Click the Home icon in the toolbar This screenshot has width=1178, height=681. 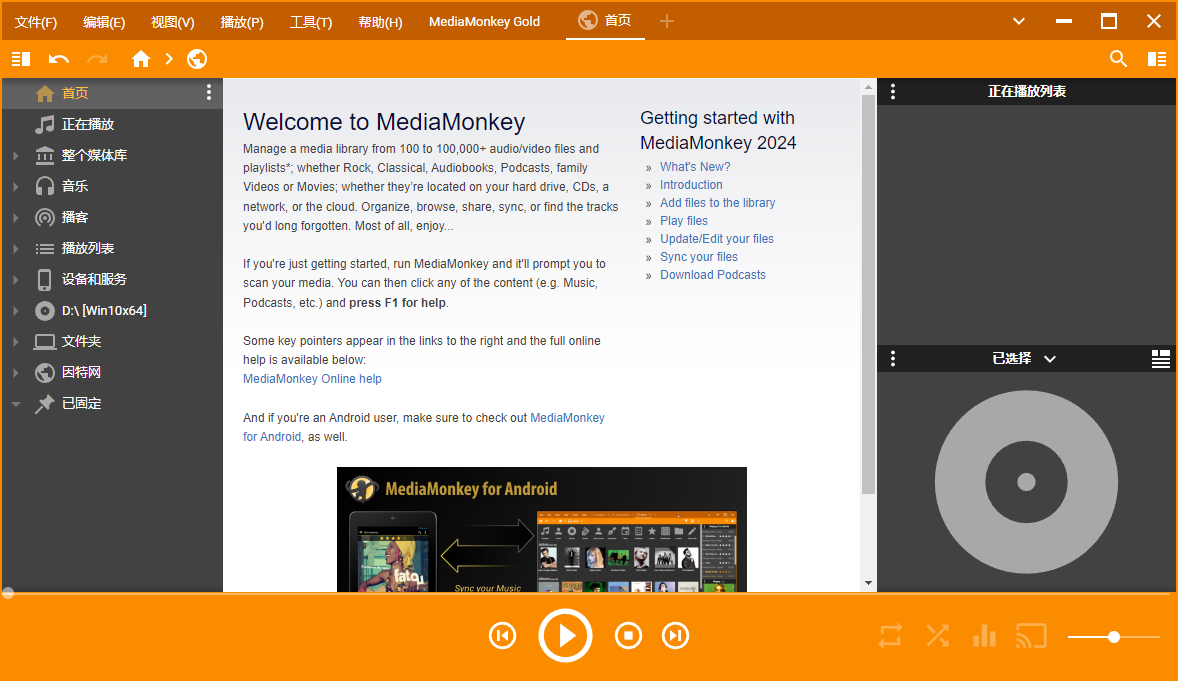[140, 59]
